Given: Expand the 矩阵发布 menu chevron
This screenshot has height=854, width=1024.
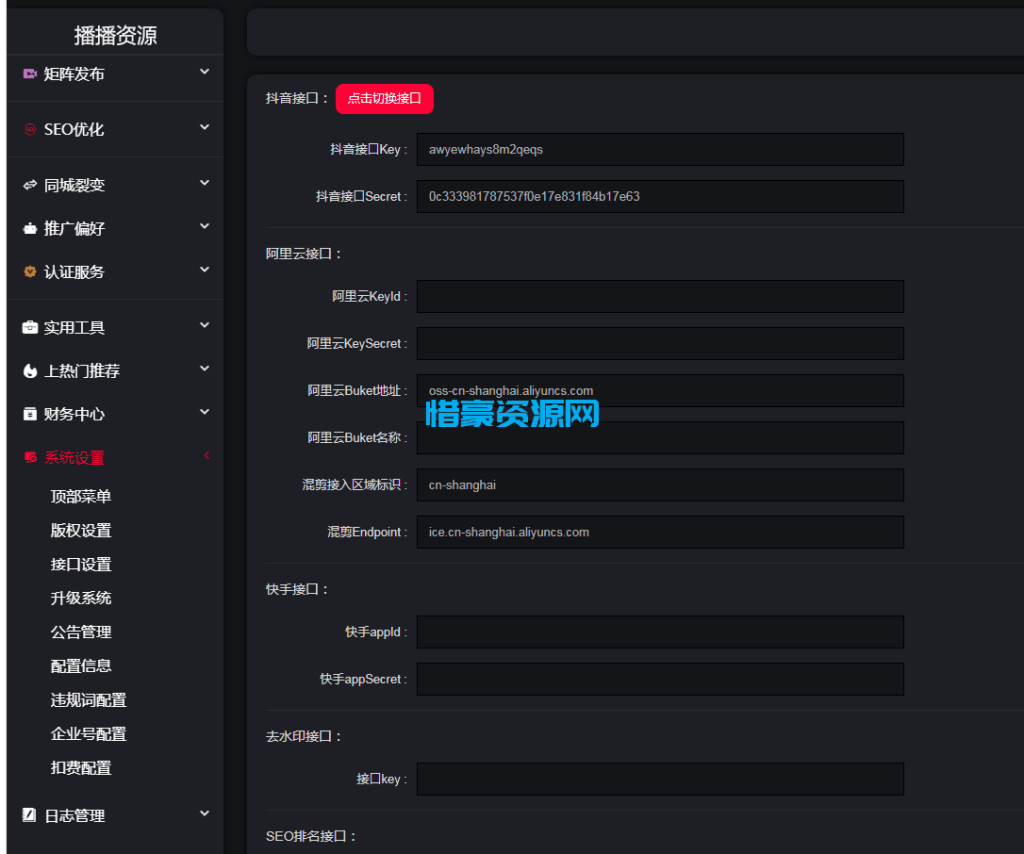Looking at the screenshot, I should click(x=204, y=74).
